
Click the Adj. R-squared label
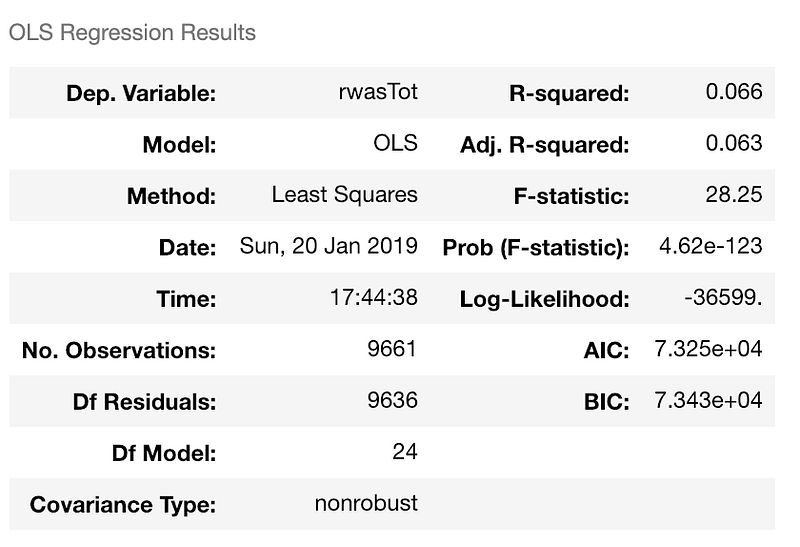(545, 145)
